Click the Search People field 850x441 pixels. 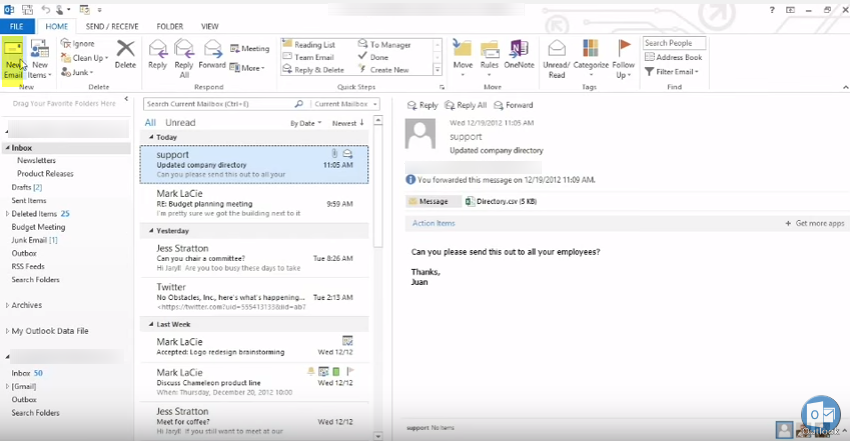coord(674,43)
